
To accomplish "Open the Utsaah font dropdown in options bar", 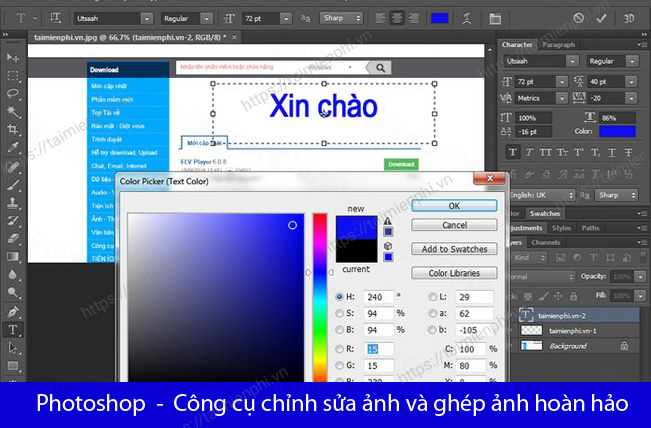I will (147, 18).
